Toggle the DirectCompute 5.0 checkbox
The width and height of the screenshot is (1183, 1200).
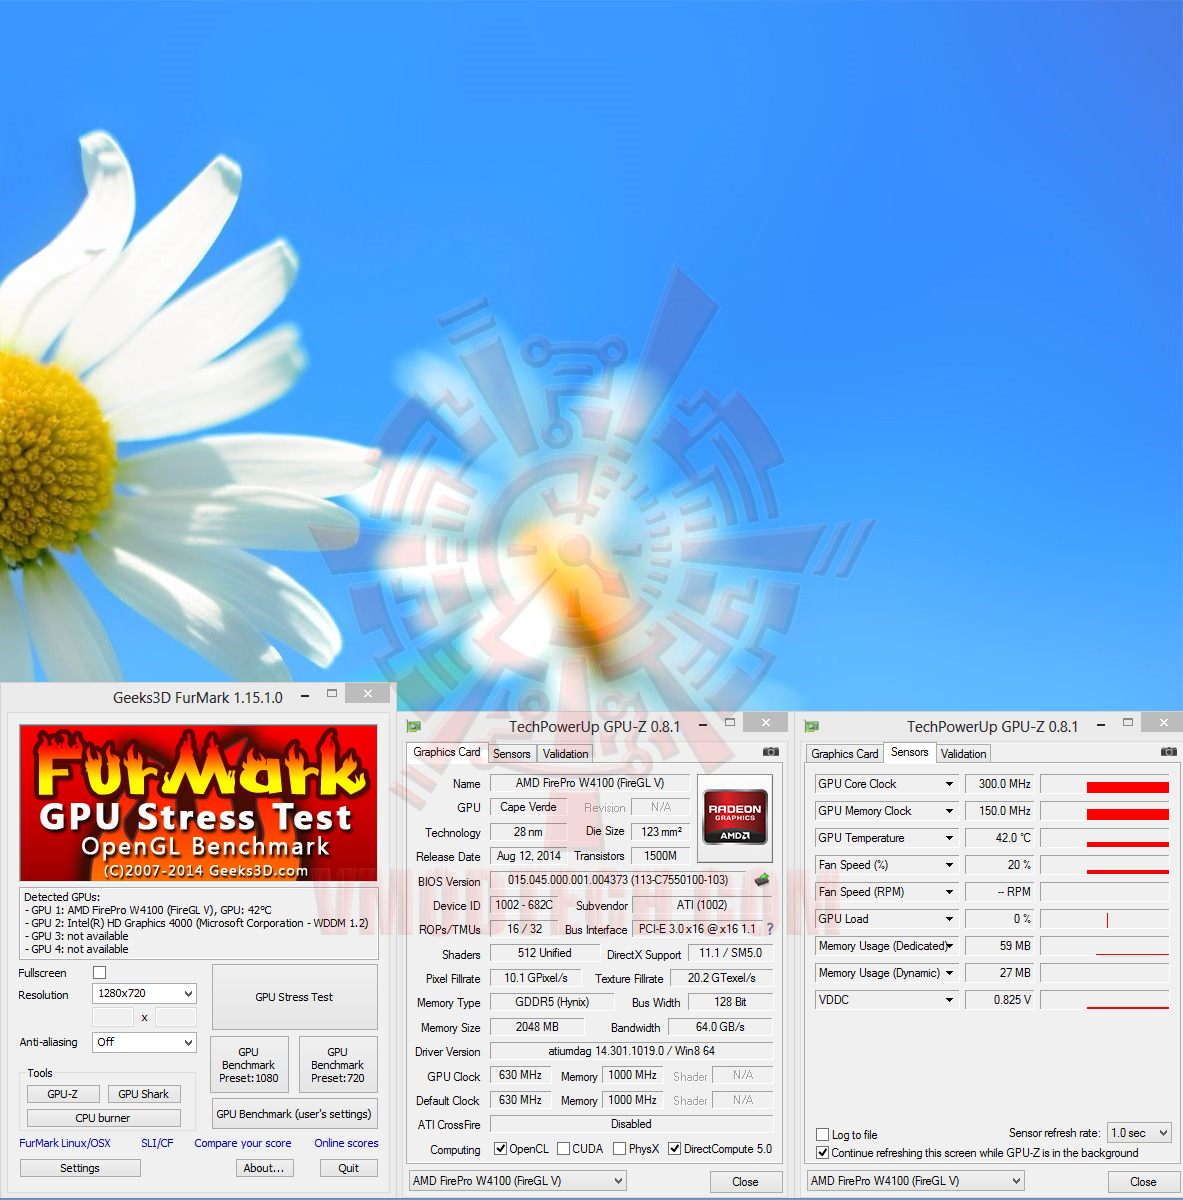[675, 1149]
